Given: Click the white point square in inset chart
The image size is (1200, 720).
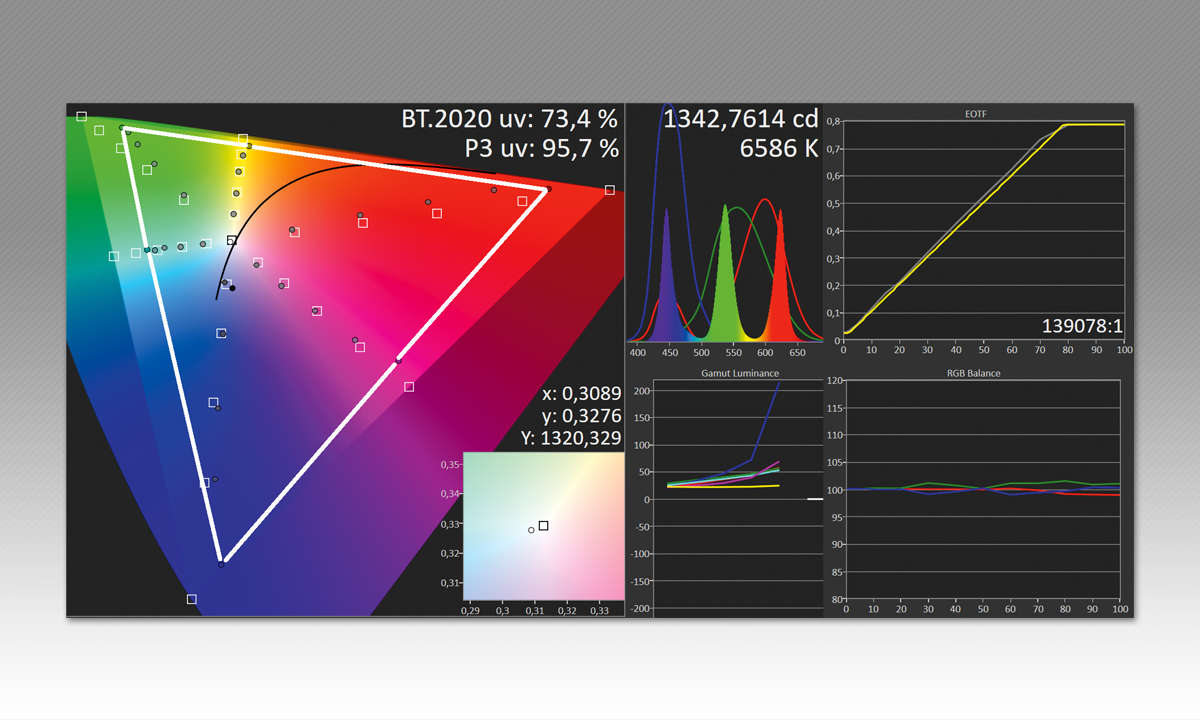Looking at the screenshot, I should [x=543, y=525].
